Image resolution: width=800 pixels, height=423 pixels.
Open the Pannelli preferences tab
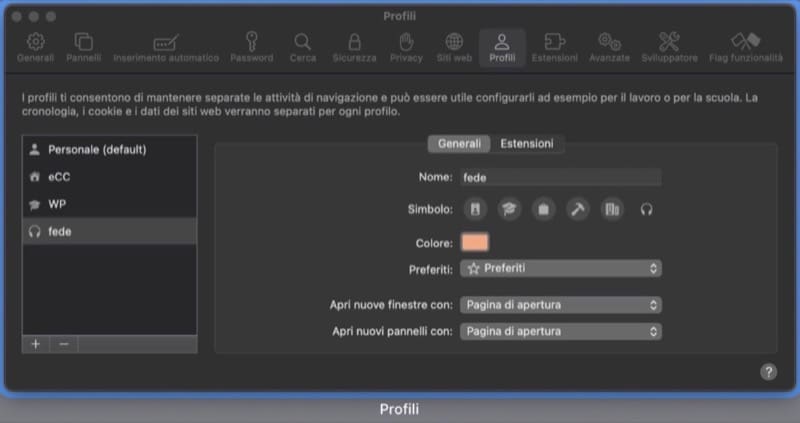[x=84, y=47]
